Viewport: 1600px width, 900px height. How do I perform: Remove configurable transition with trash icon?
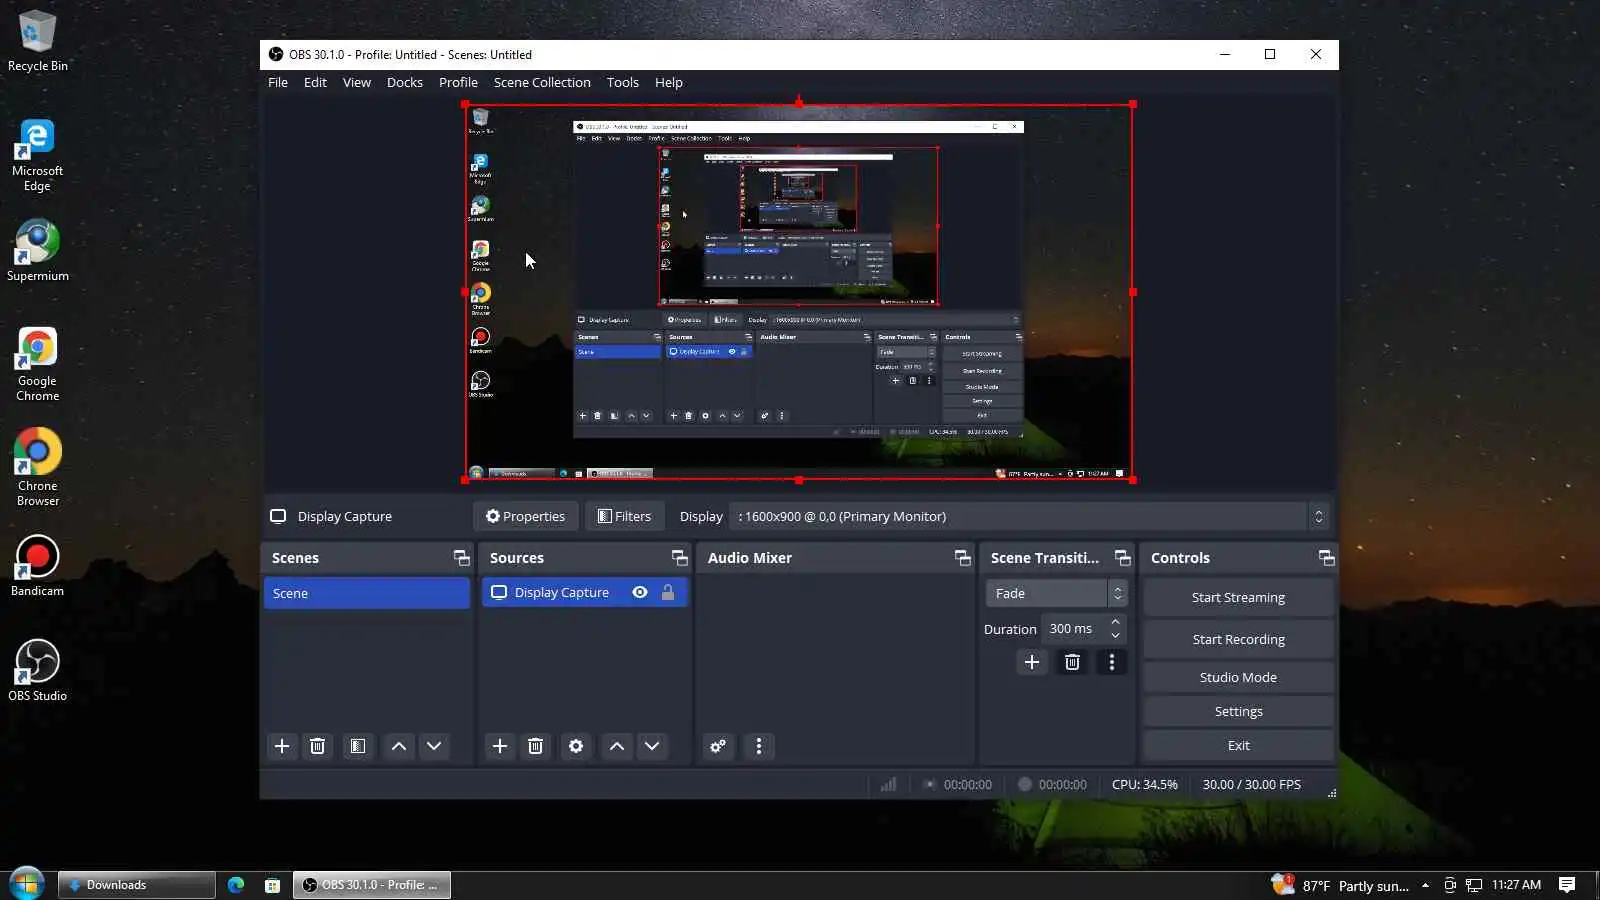1072,662
